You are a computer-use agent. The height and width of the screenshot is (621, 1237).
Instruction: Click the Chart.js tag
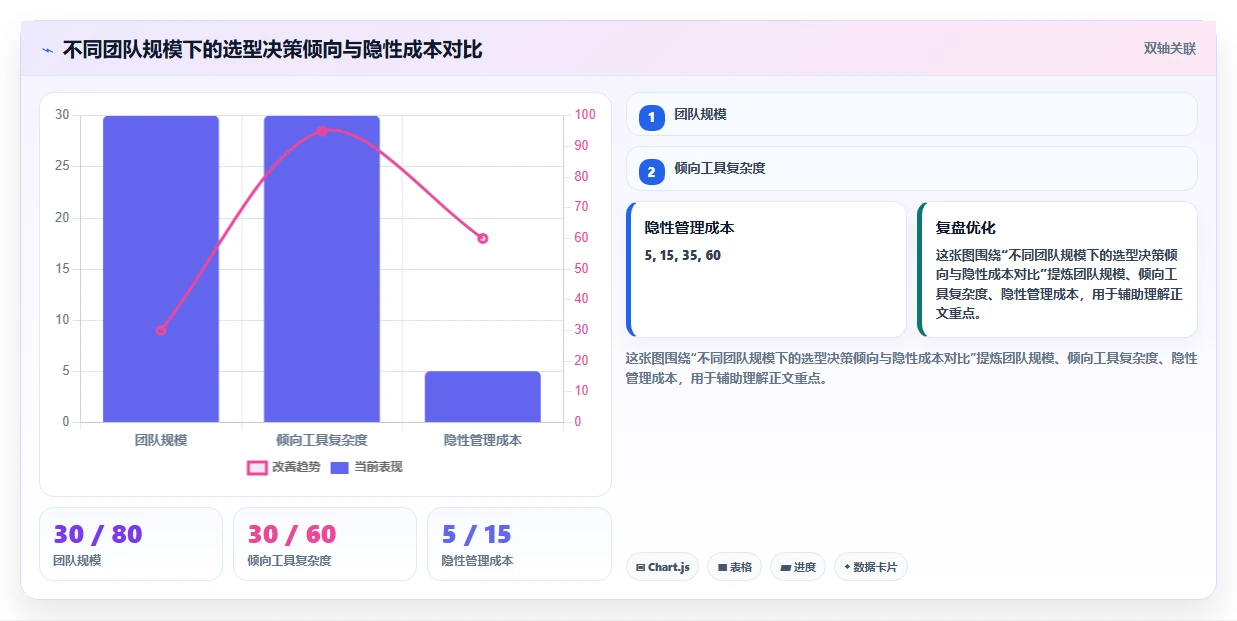[663, 567]
